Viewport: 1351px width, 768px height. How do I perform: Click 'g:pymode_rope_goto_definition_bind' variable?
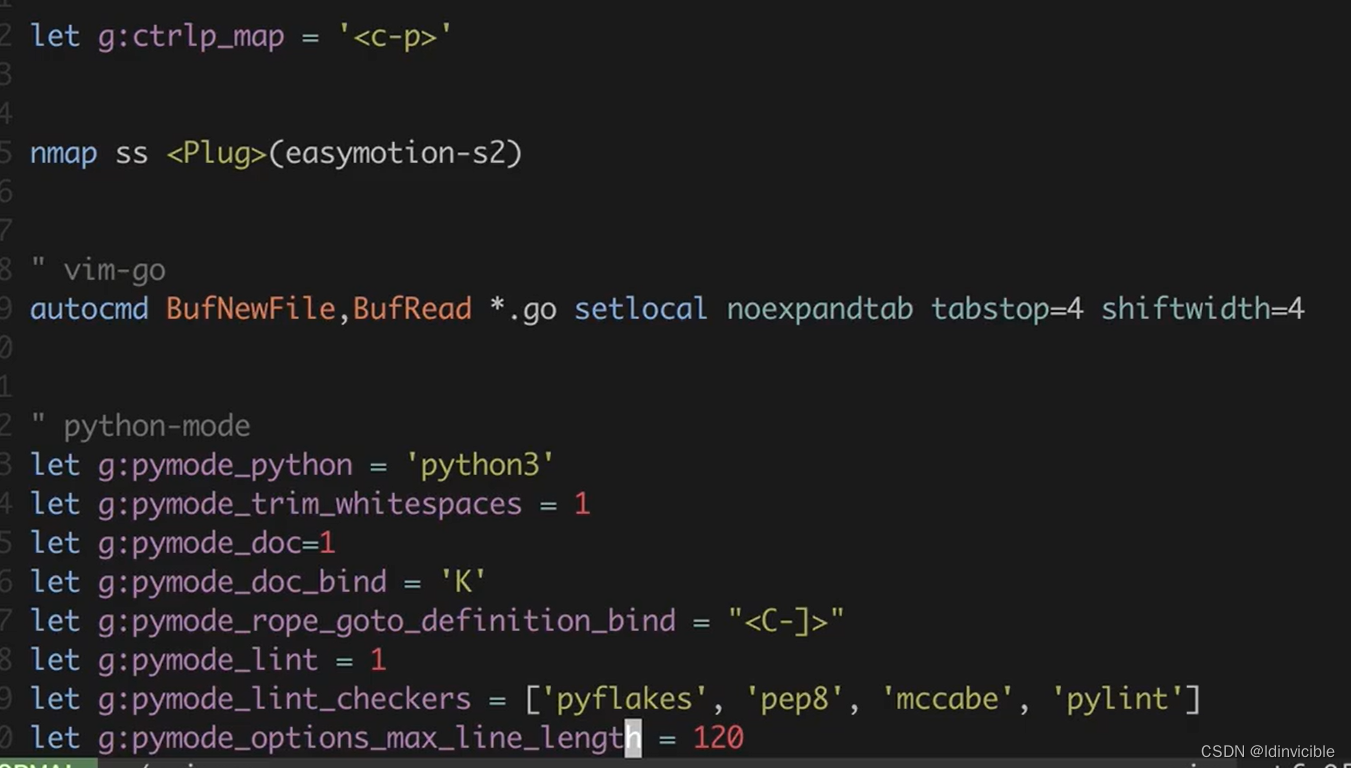387,621
